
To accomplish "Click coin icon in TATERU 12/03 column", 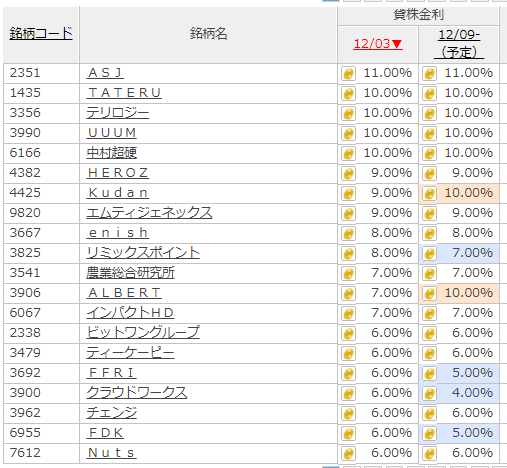I will 348,94.
